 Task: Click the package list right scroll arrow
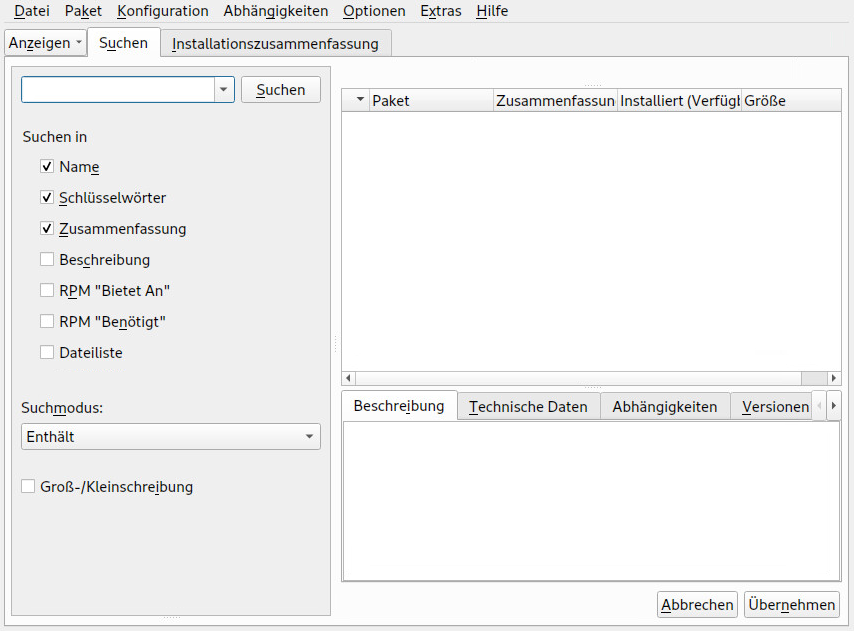(x=834, y=378)
